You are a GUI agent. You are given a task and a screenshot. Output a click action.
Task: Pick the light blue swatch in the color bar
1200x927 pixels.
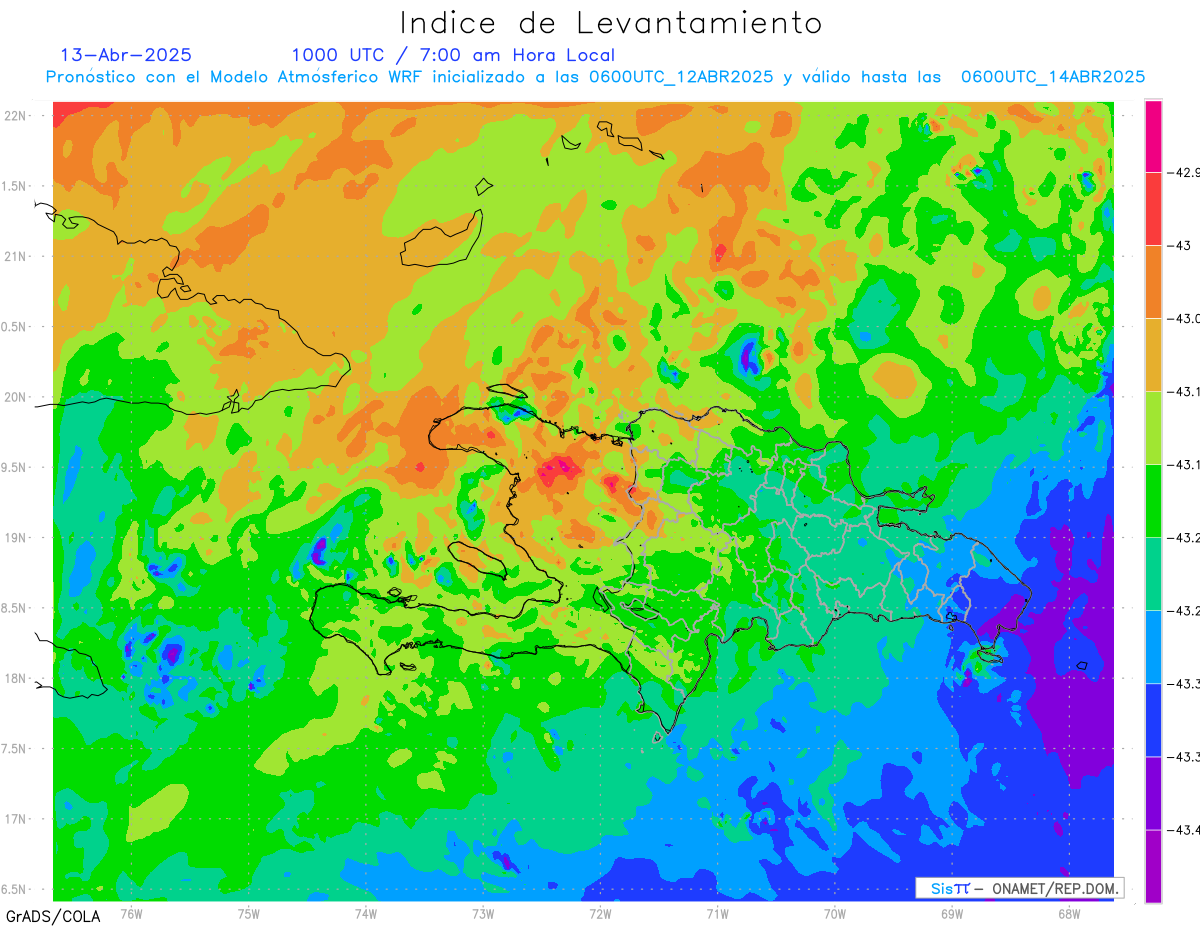(x=1154, y=646)
